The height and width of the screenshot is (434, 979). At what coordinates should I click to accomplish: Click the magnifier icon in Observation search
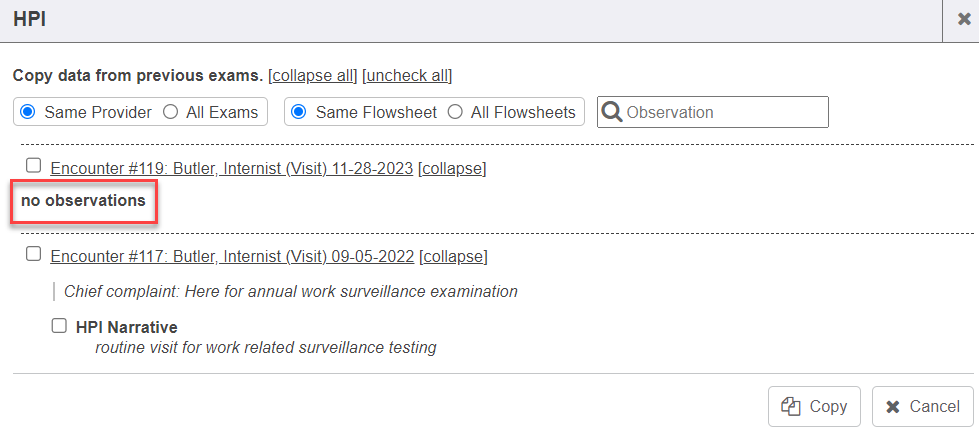[611, 112]
